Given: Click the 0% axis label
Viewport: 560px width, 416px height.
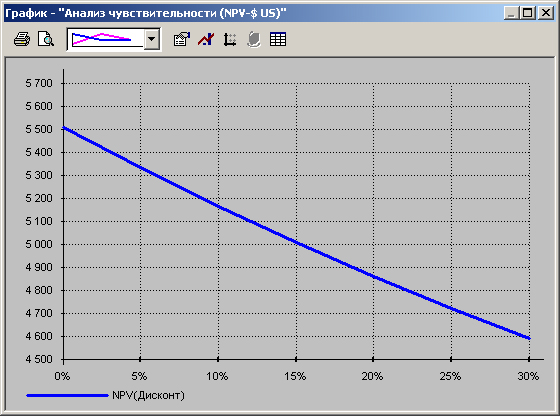Looking at the screenshot, I should [x=62, y=376].
